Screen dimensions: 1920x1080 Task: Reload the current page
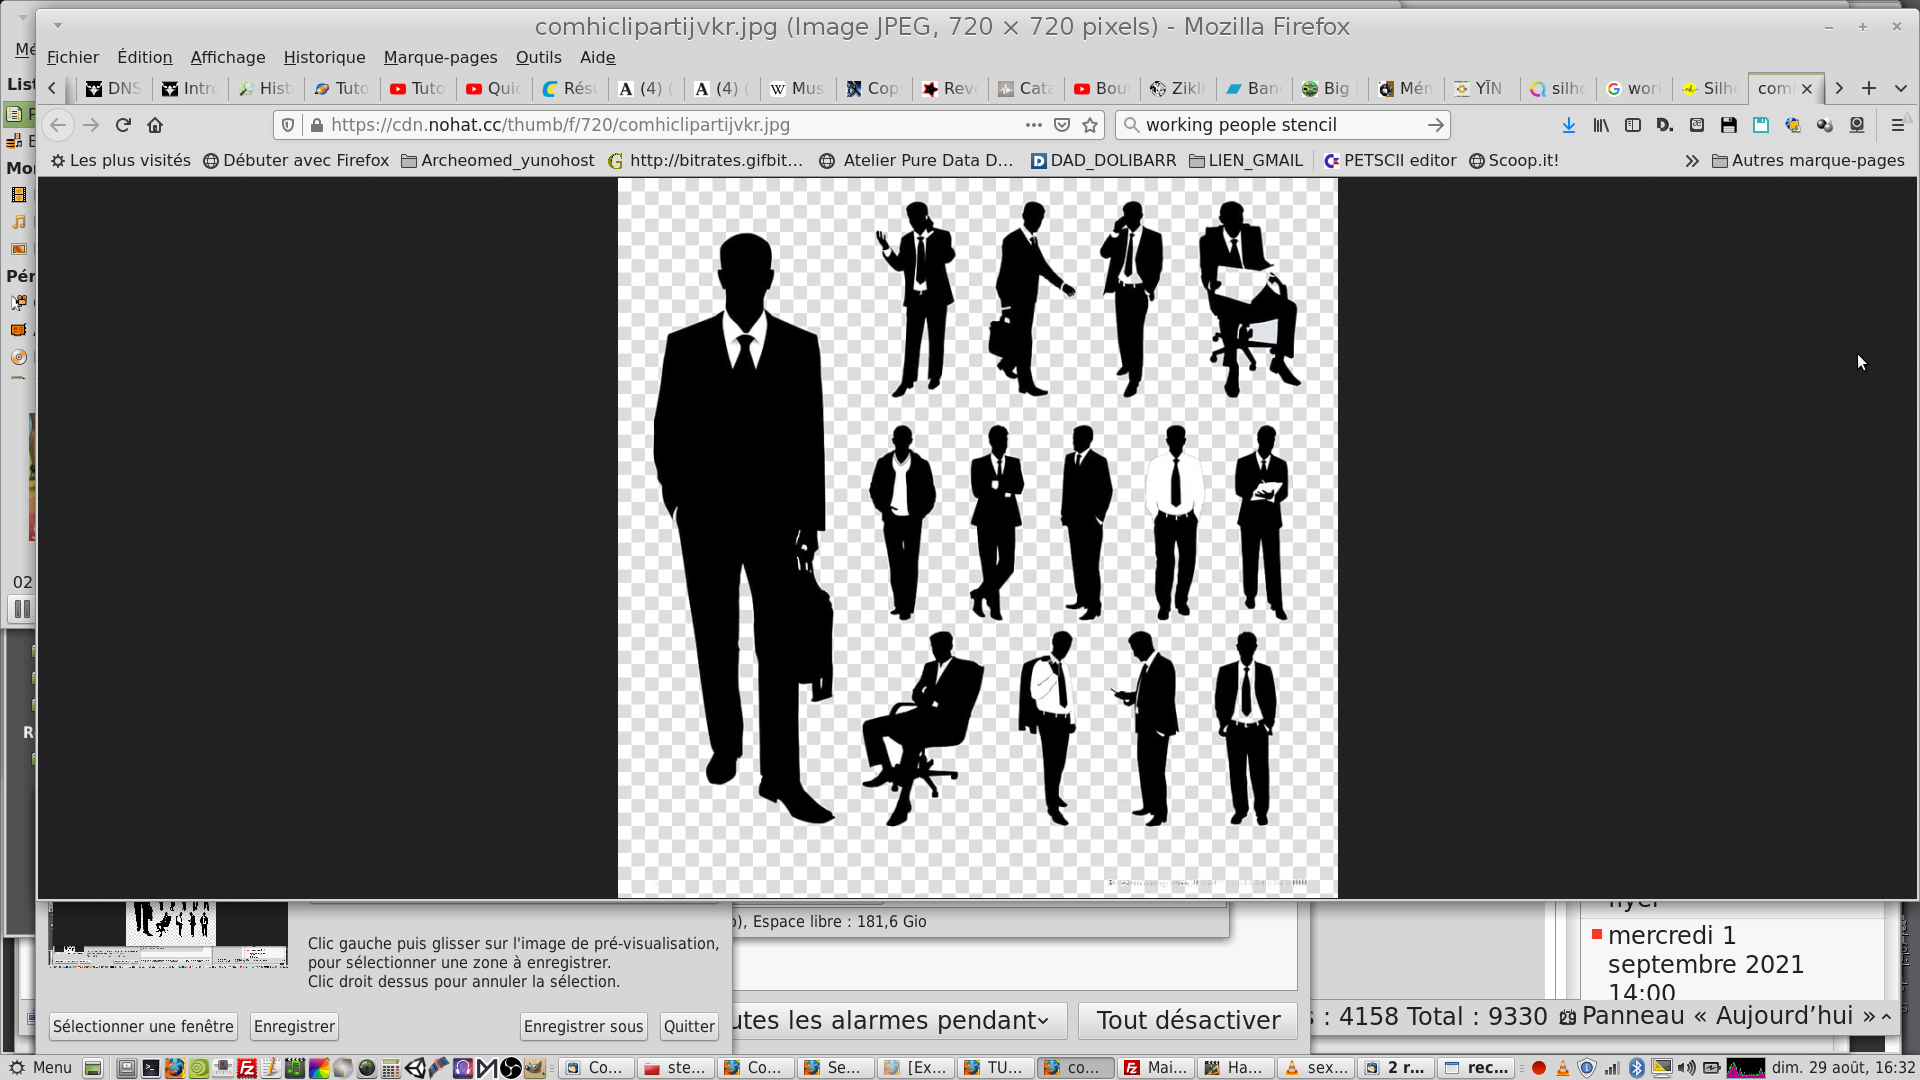123,125
